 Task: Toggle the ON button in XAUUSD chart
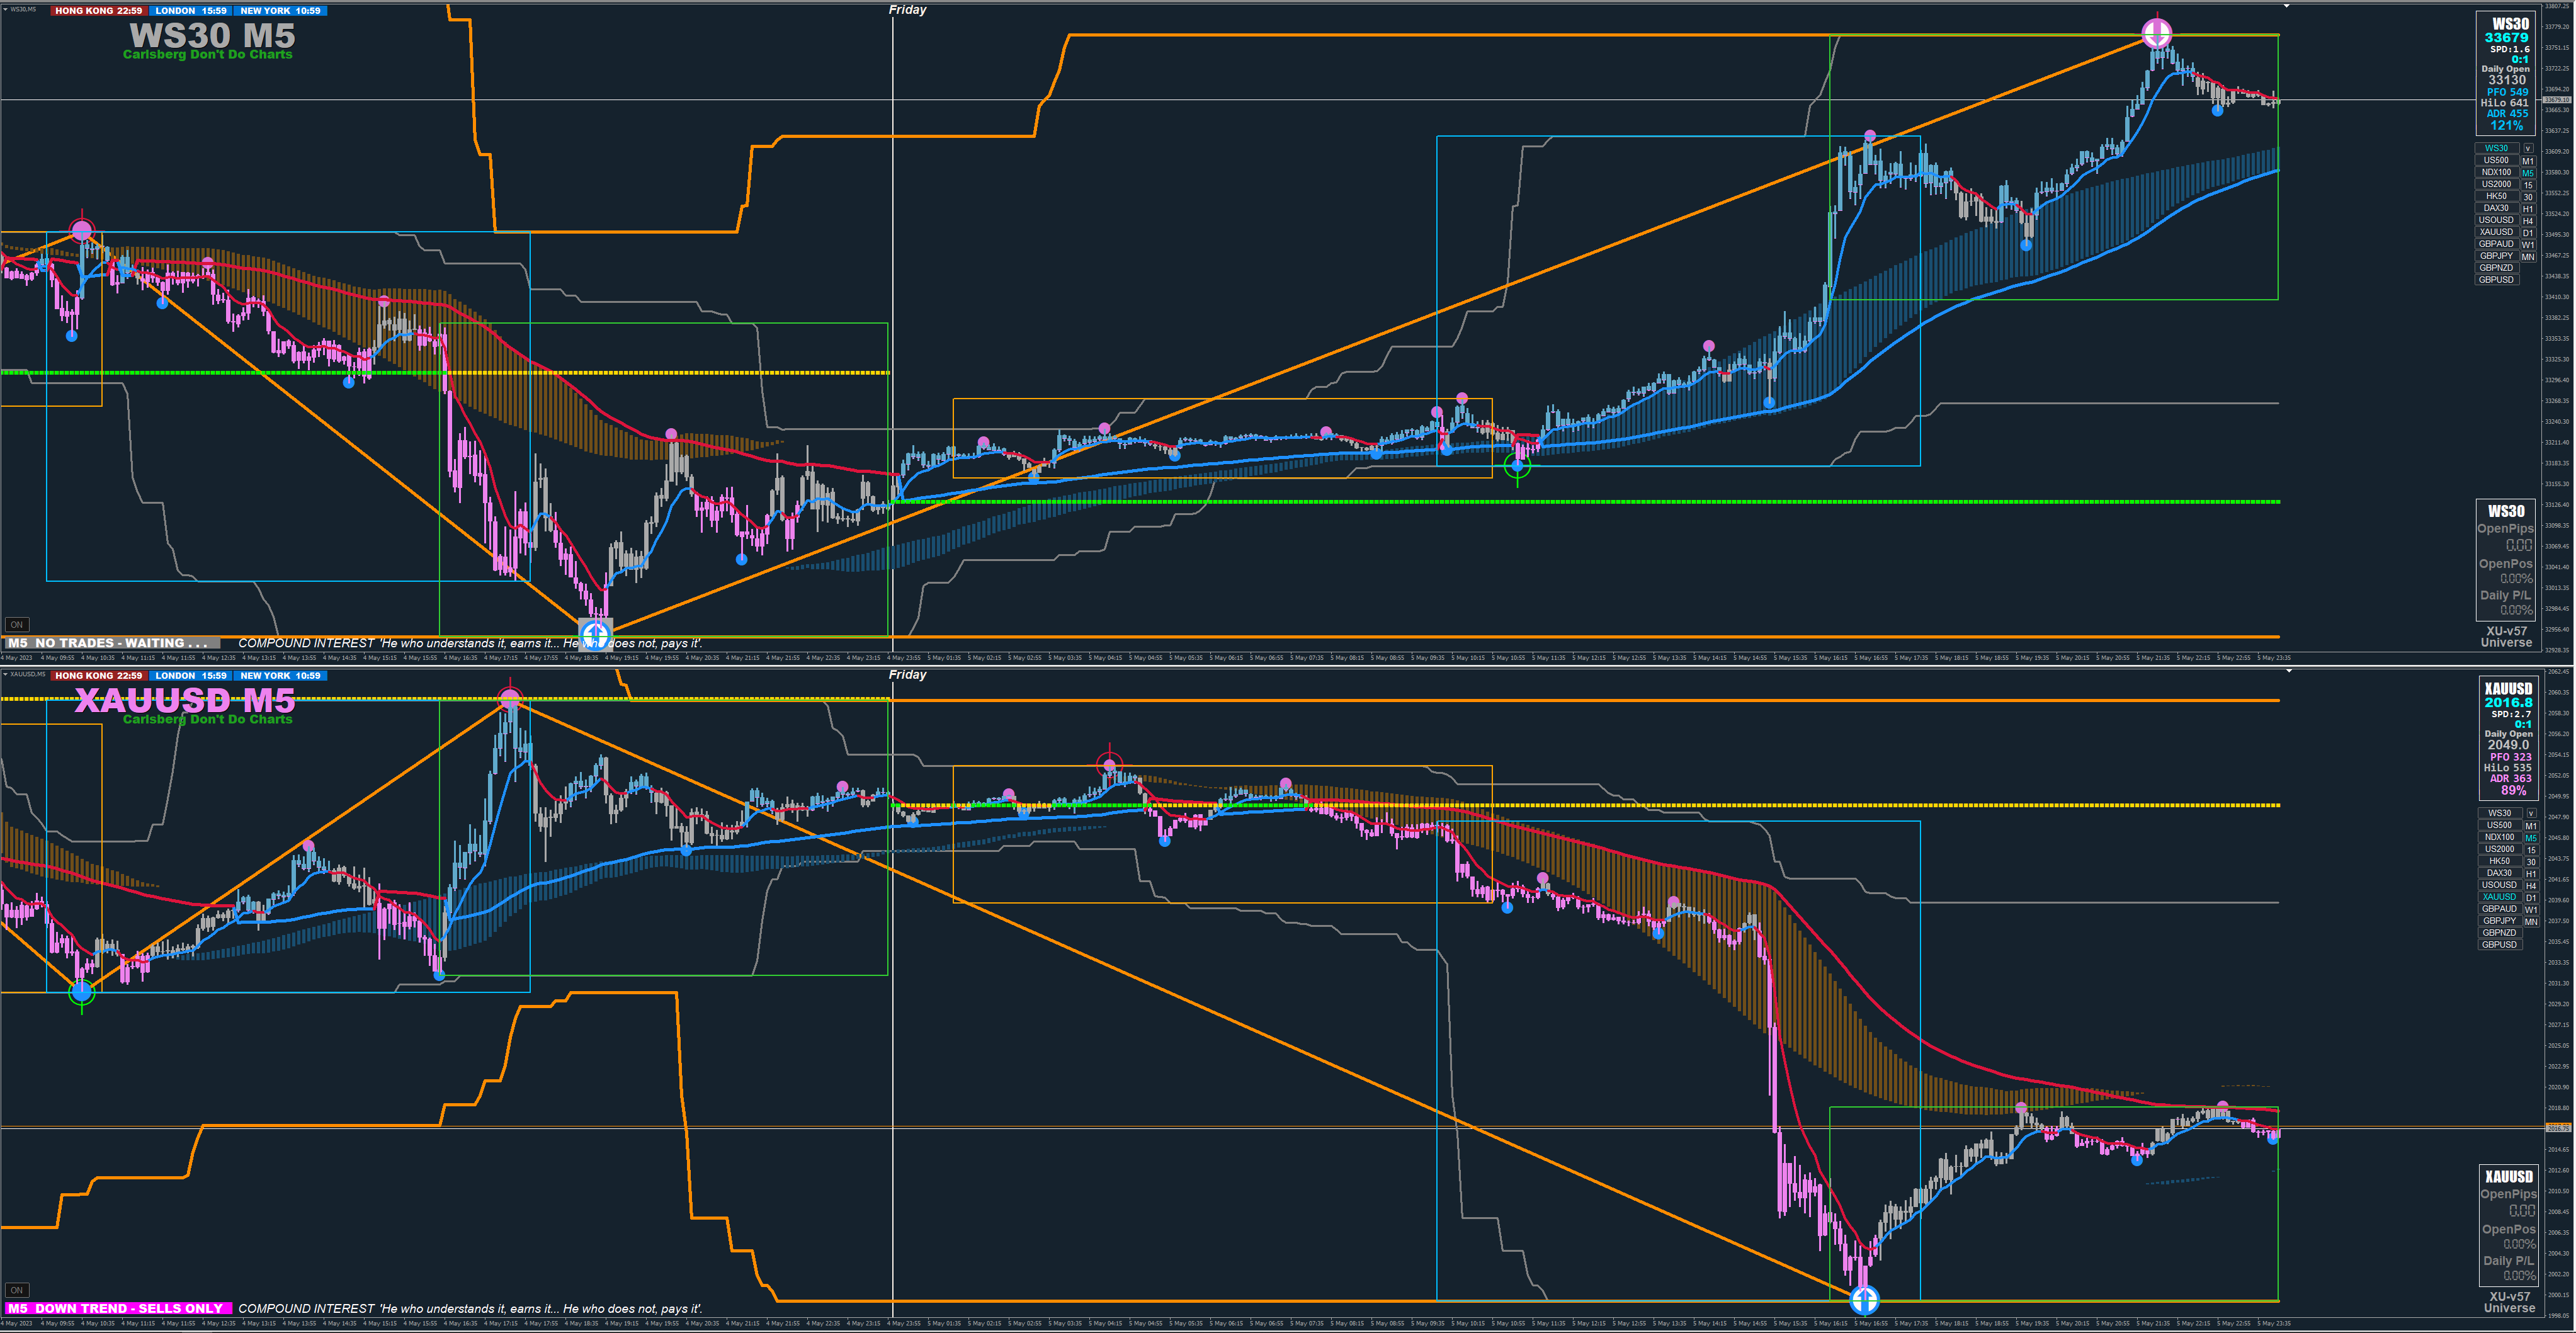click(16, 1290)
